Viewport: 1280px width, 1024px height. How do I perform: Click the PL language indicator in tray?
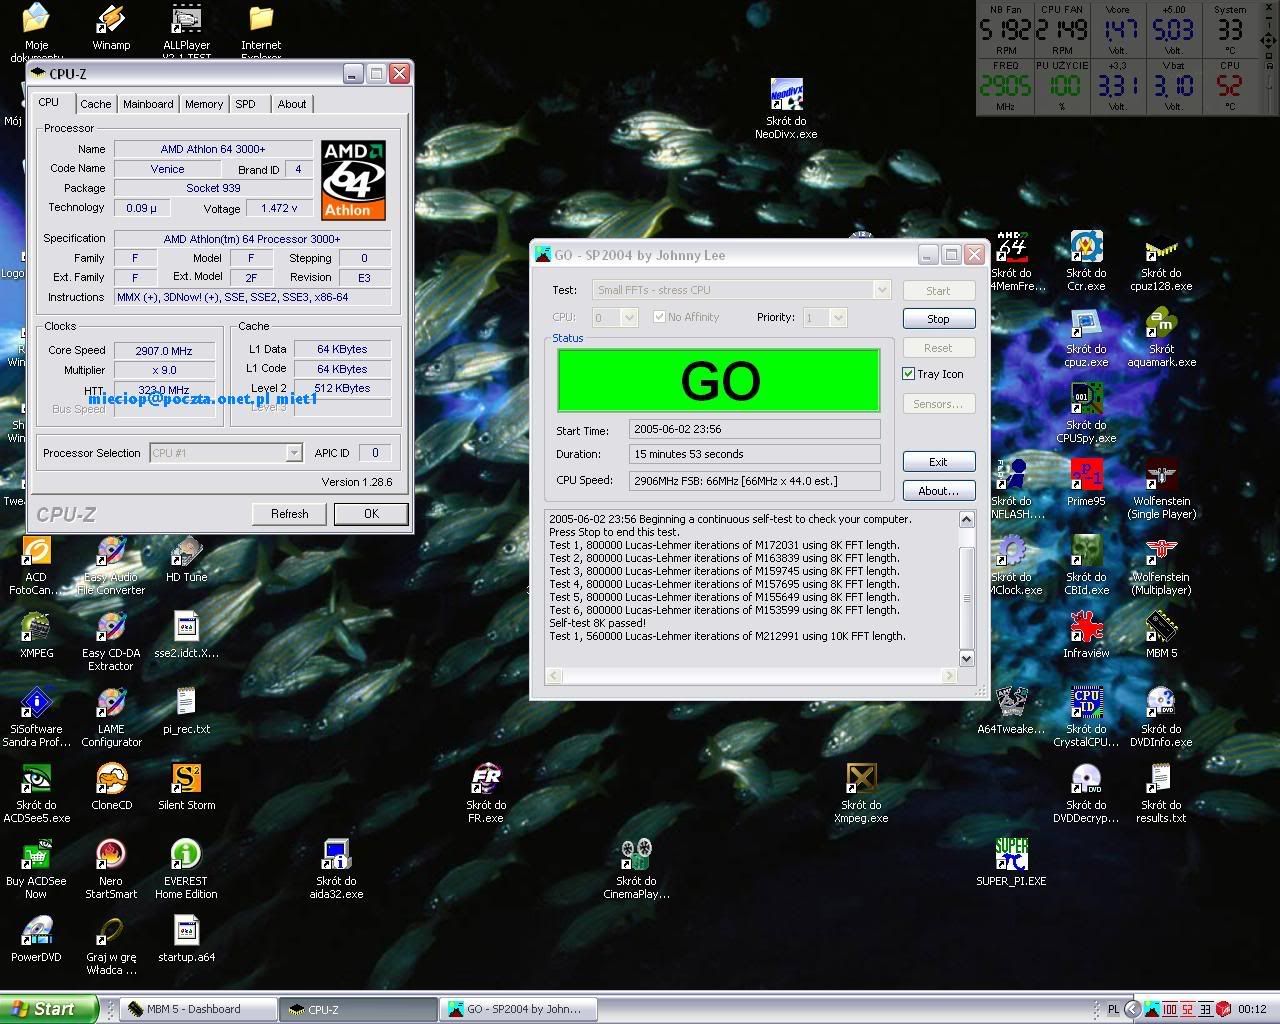point(1114,1010)
